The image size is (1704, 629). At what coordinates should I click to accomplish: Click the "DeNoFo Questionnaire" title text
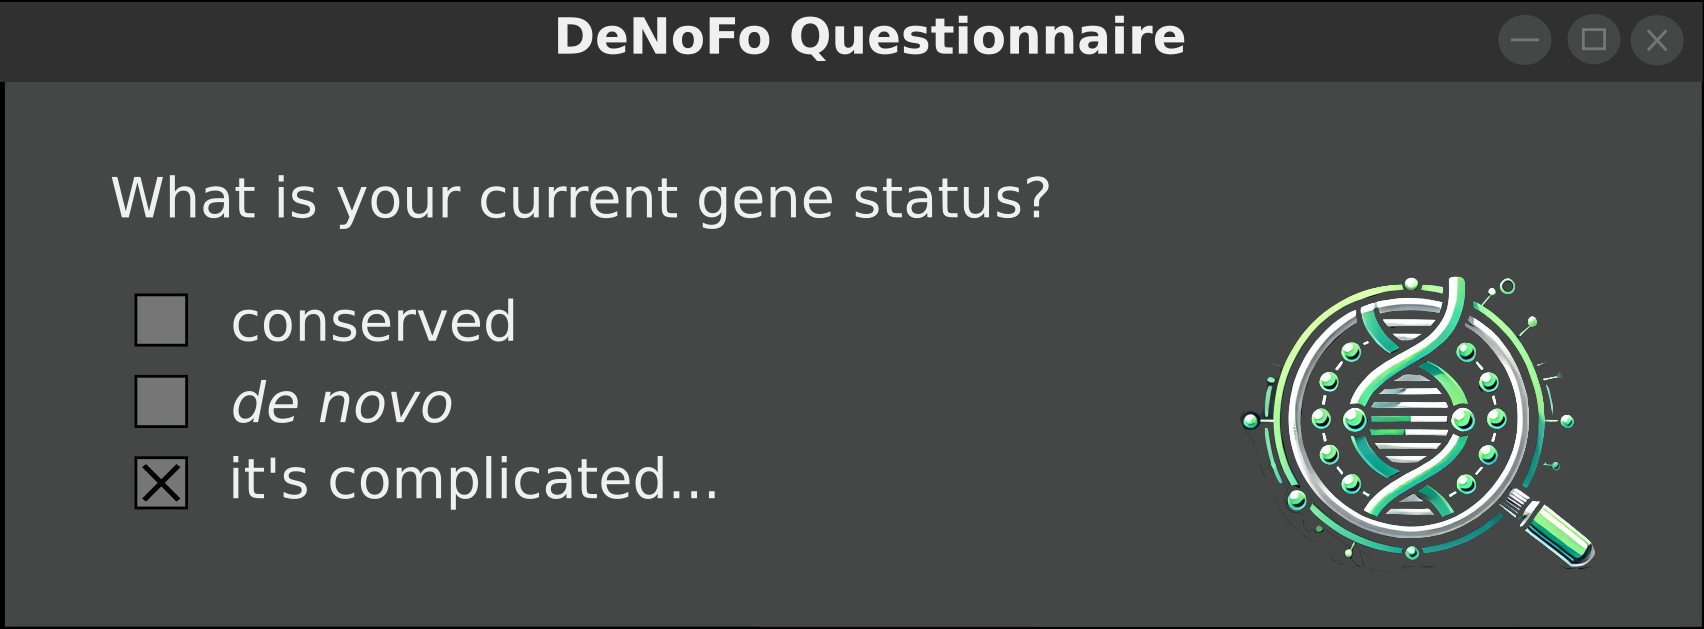870,38
